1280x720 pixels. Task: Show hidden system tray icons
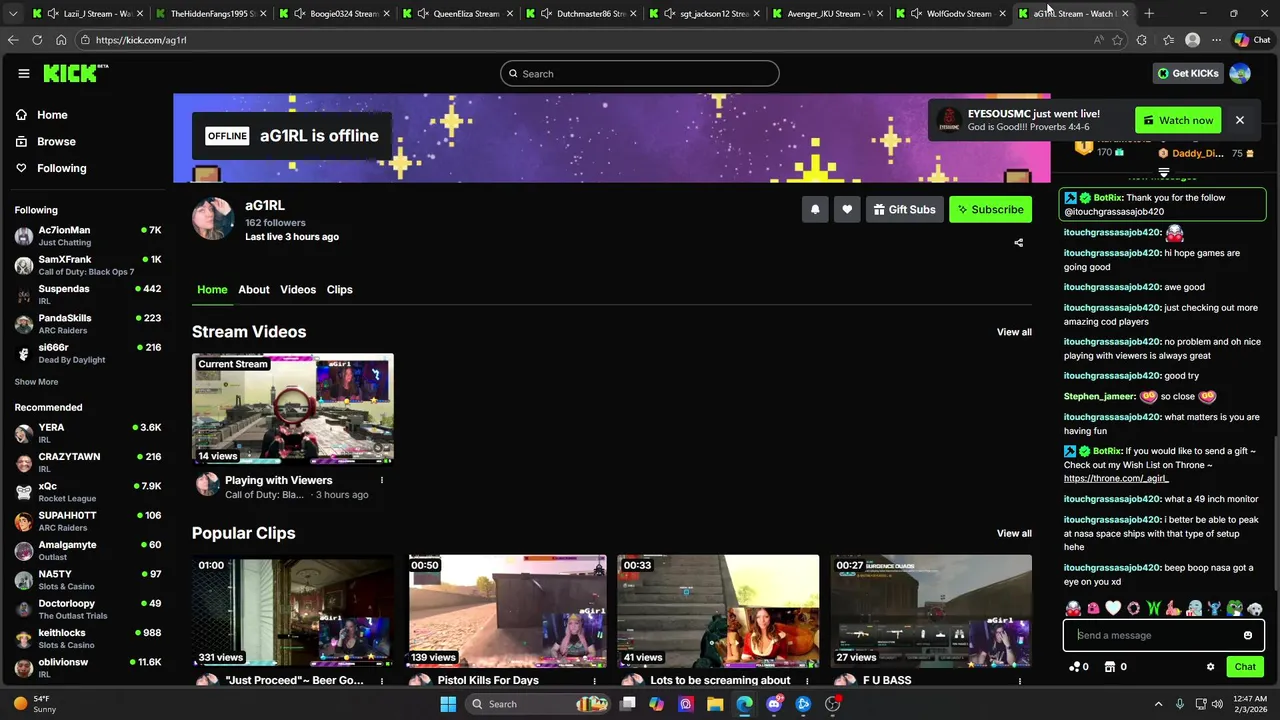[x=1158, y=704]
